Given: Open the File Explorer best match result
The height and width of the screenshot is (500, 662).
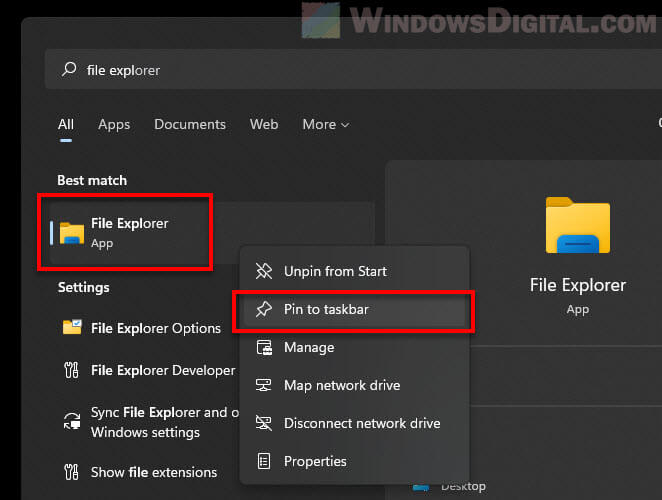Looking at the screenshot, I should tap(211, 233).
